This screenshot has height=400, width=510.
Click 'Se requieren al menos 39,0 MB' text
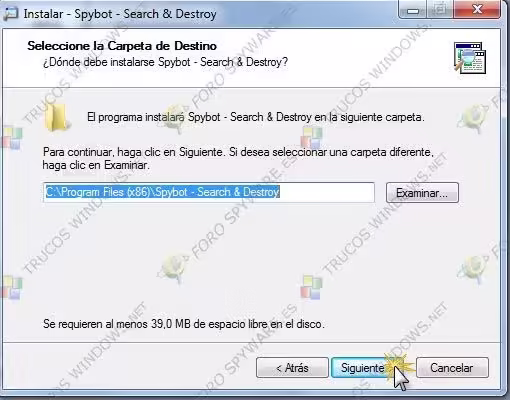point(184,324)
